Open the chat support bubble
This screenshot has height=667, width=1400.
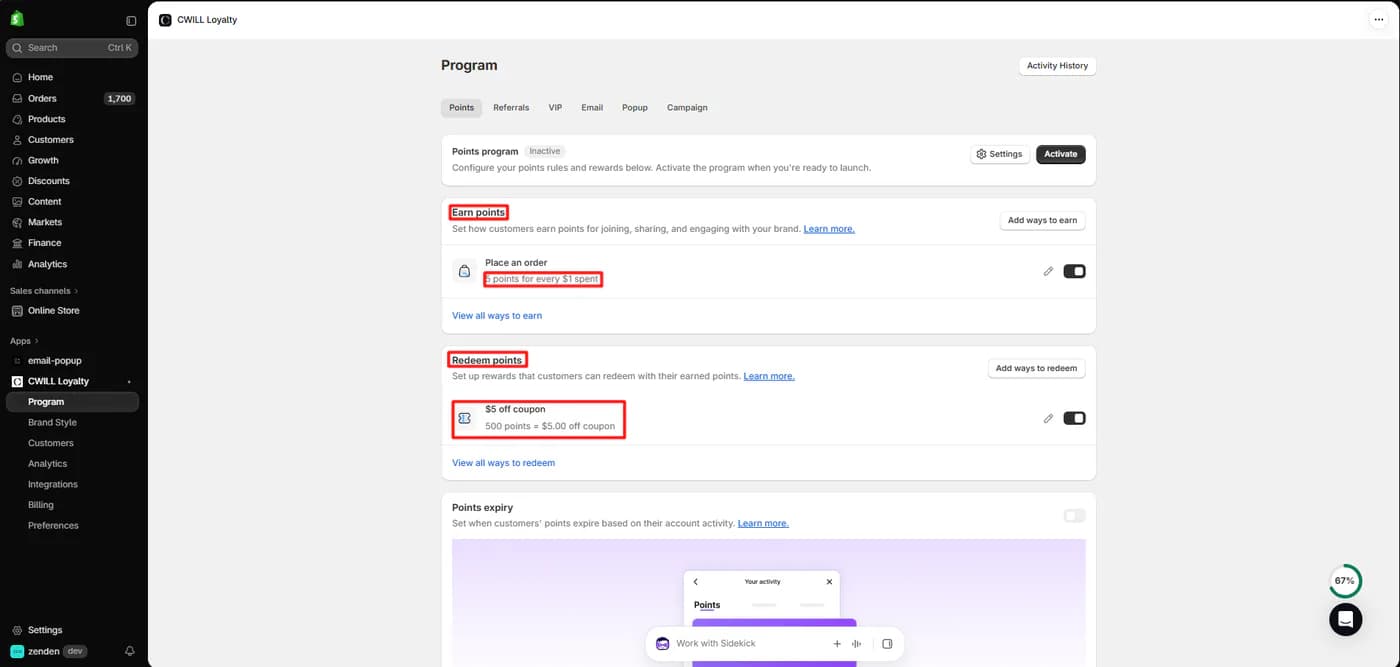(x=1346, y=620)
